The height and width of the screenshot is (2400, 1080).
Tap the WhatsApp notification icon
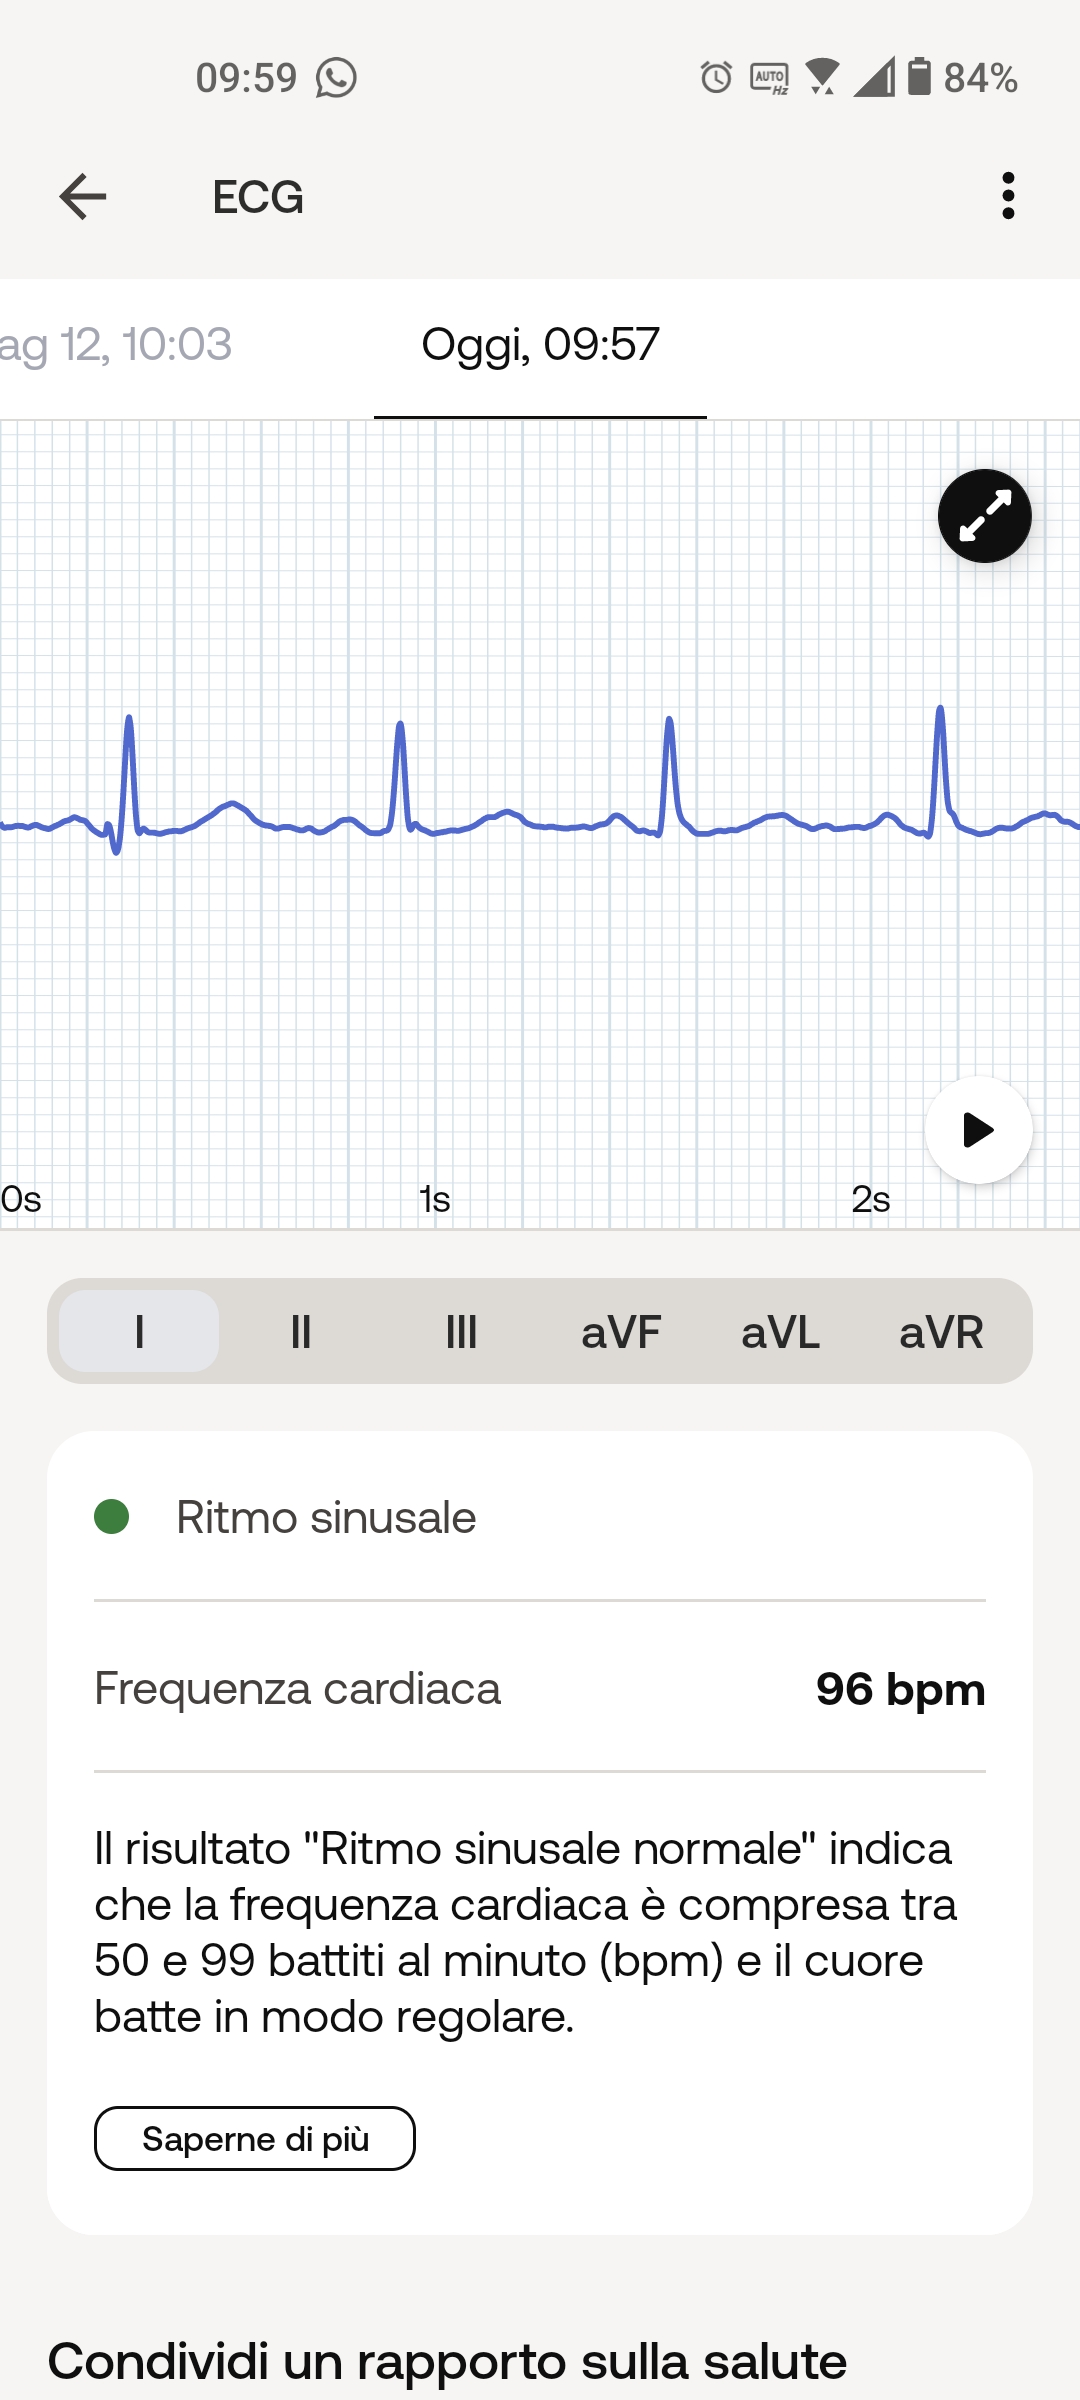coord(336,78)
